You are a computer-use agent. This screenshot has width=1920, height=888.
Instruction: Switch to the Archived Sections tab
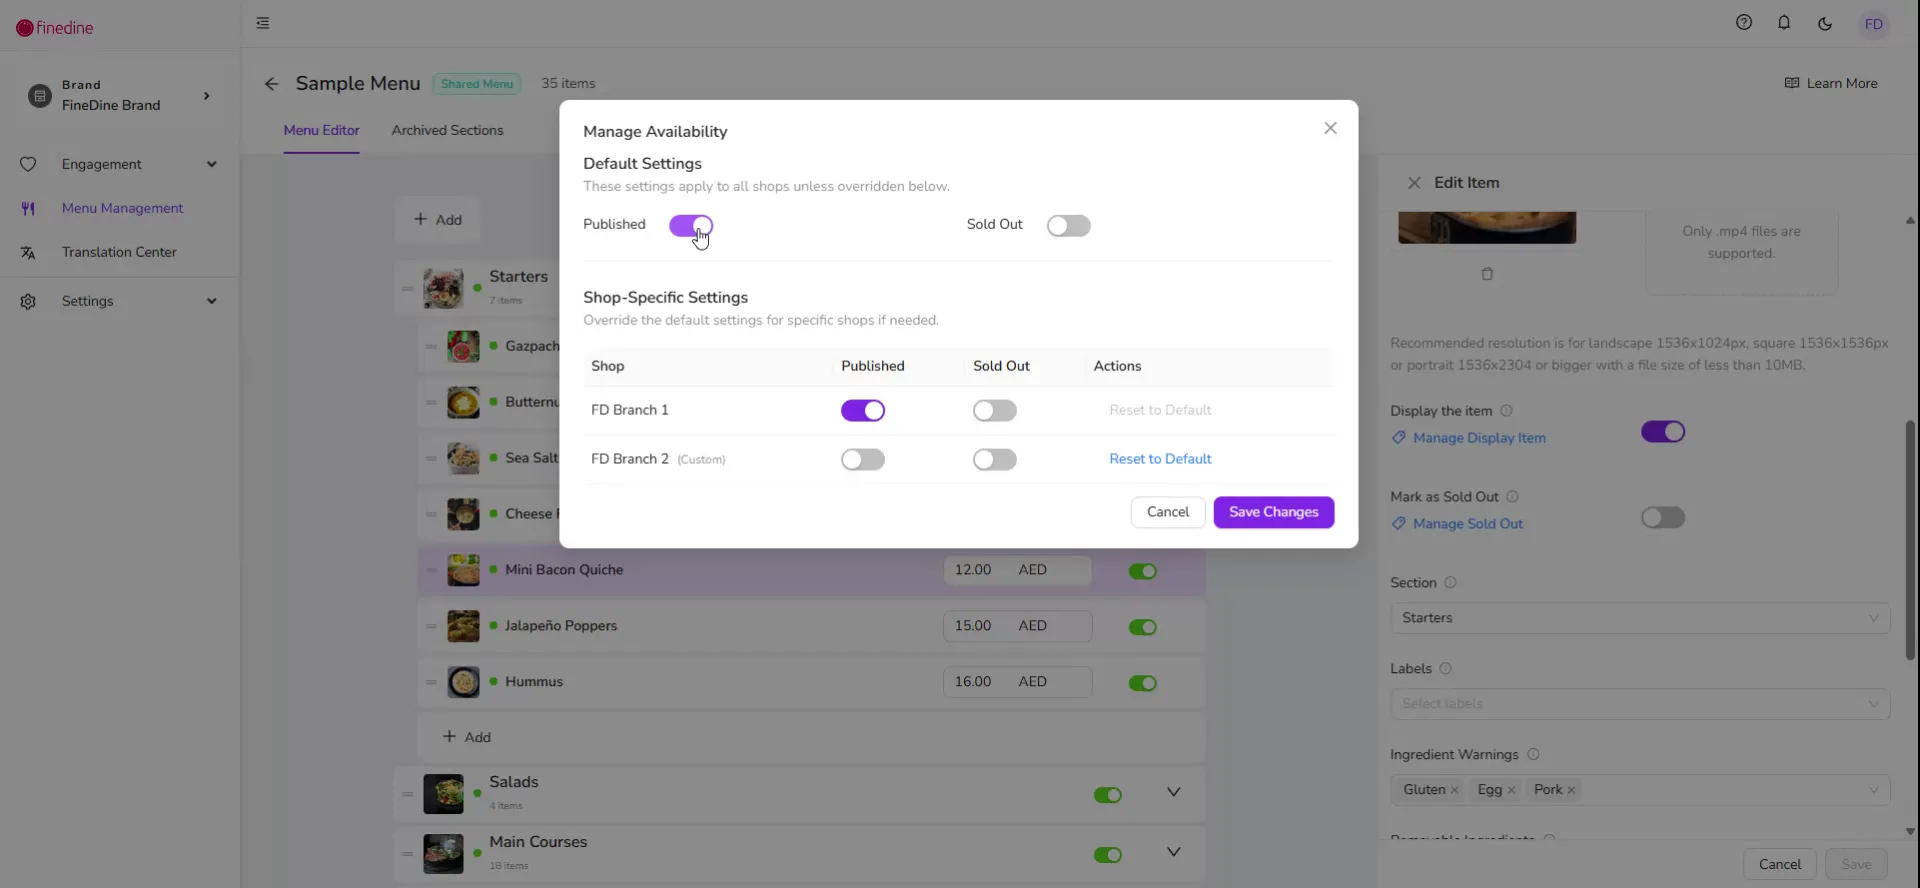pyautogui.click(x=447, y=130)
